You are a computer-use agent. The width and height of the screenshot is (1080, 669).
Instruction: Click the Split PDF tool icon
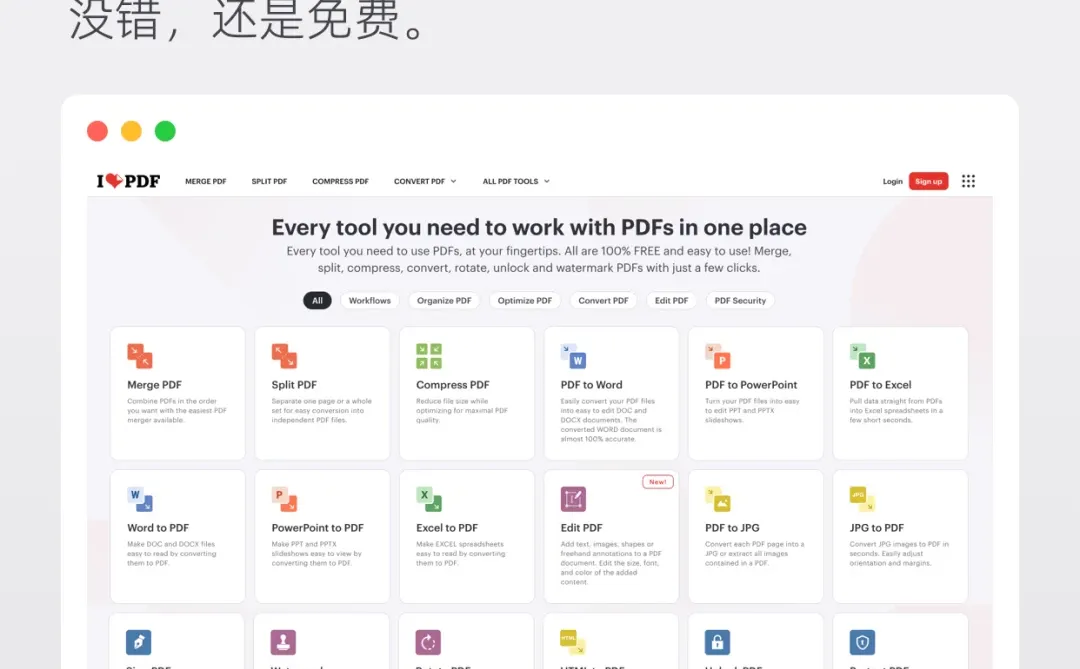click(x=284, y=356)
